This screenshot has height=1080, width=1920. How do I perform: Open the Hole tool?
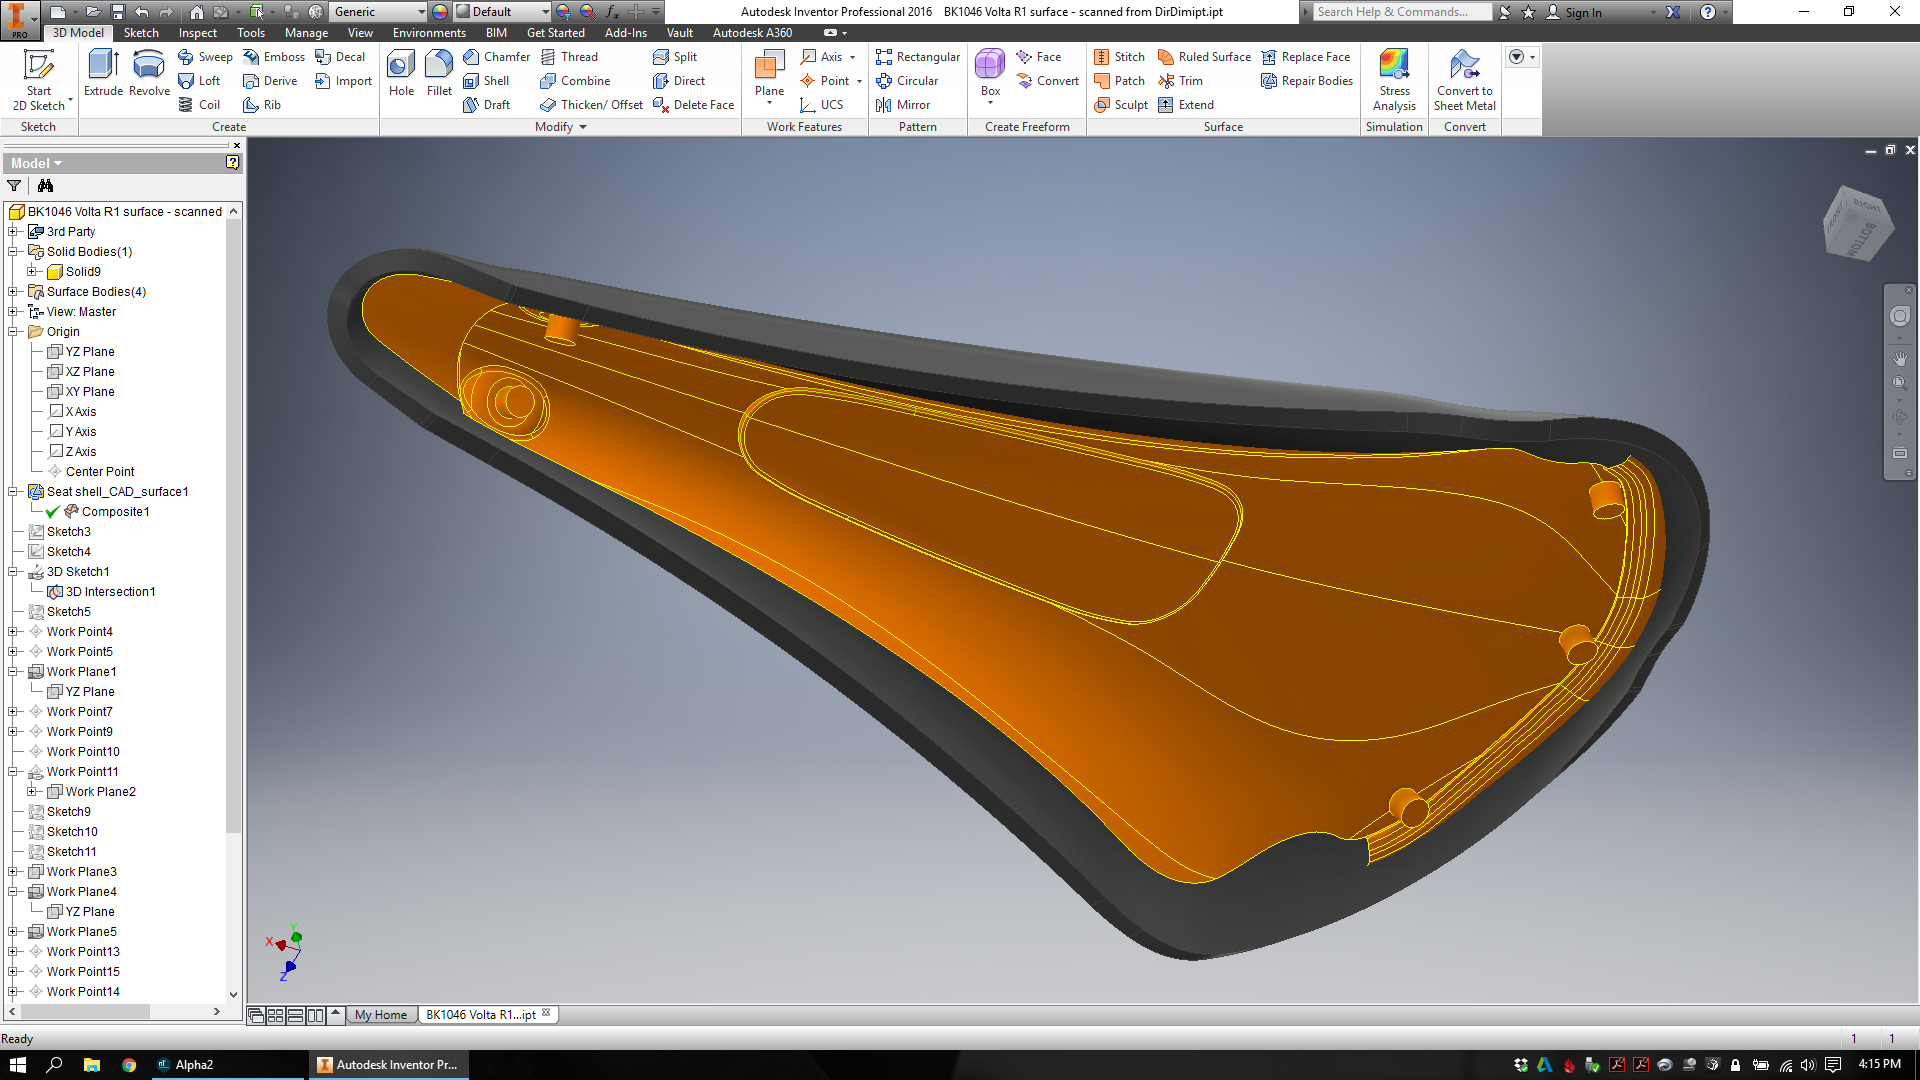coord(401,73)
